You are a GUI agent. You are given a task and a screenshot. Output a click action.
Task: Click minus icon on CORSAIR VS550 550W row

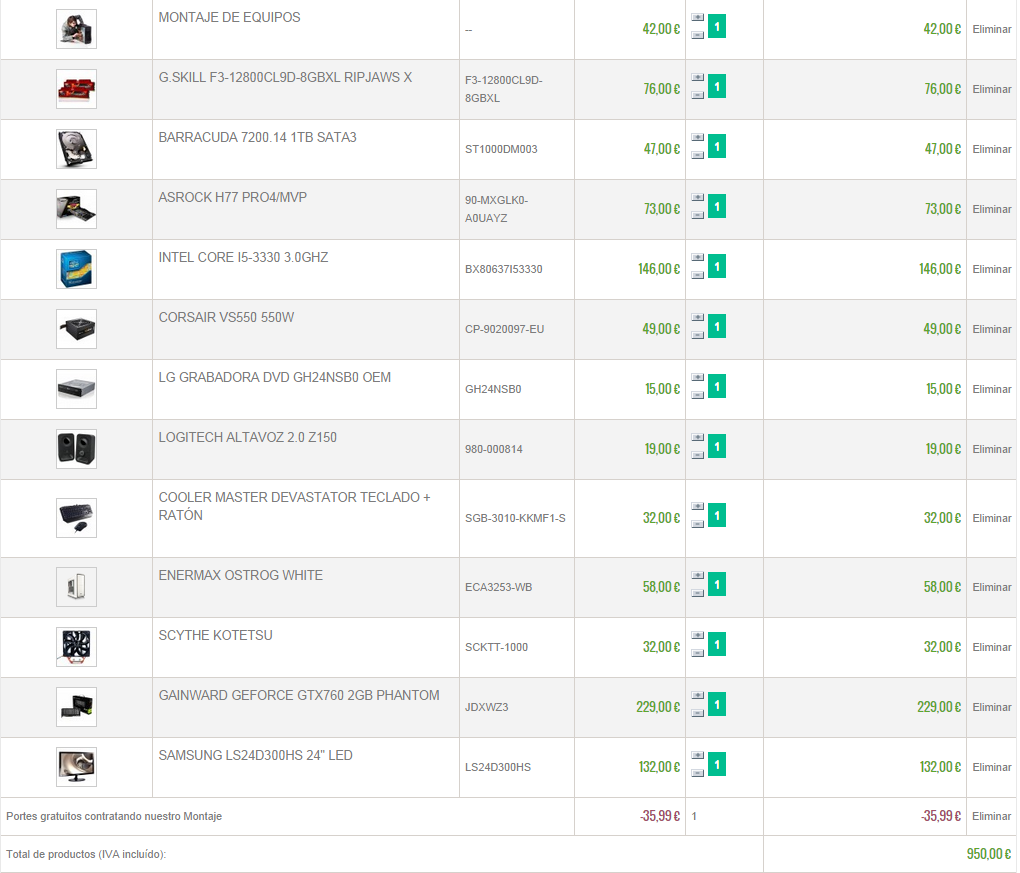(697, 334)
